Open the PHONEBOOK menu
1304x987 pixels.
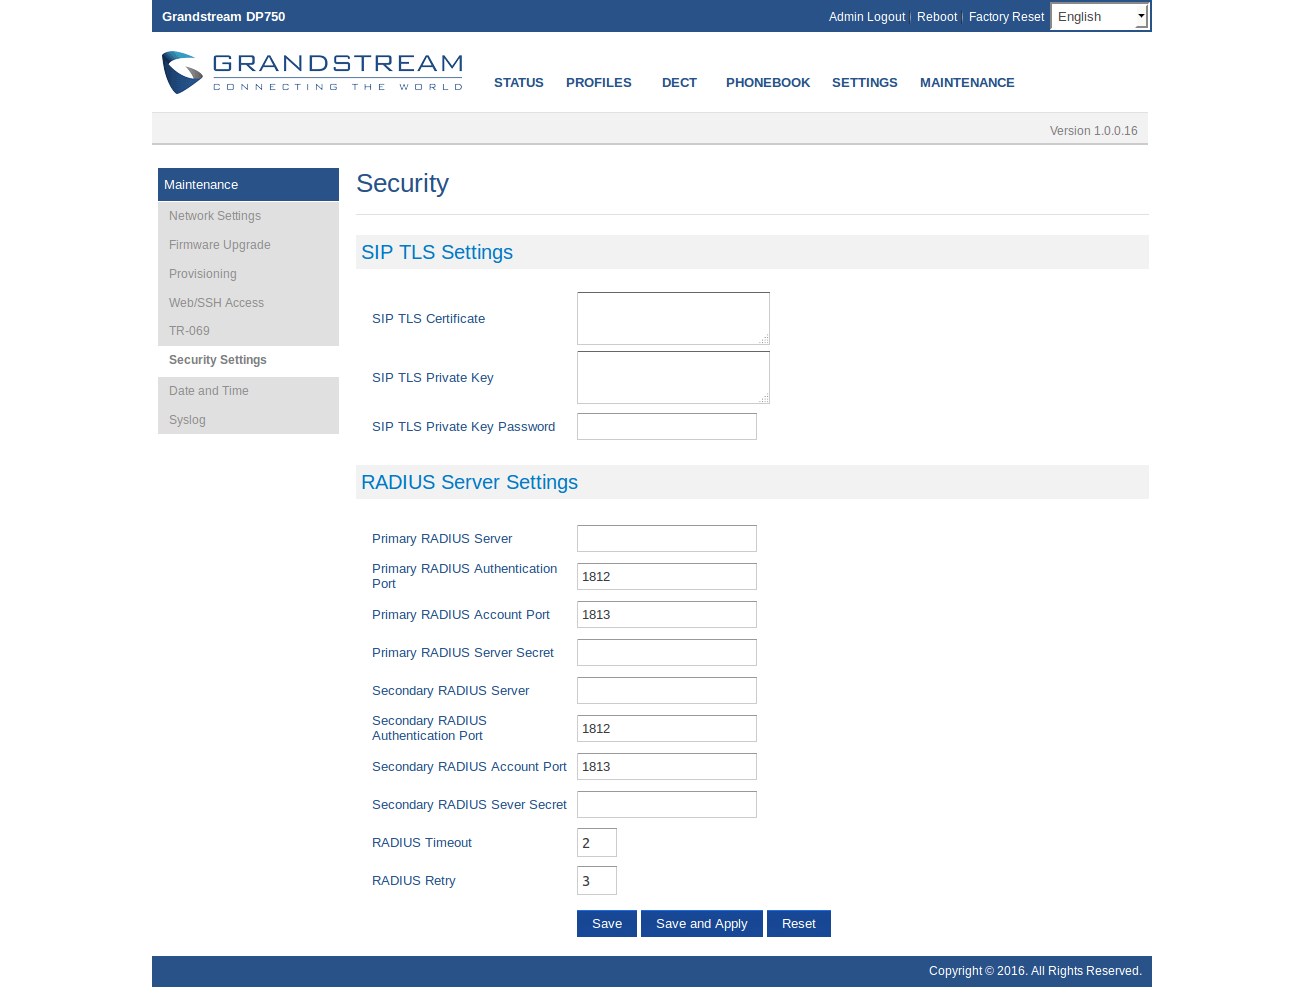click(767, 83)
